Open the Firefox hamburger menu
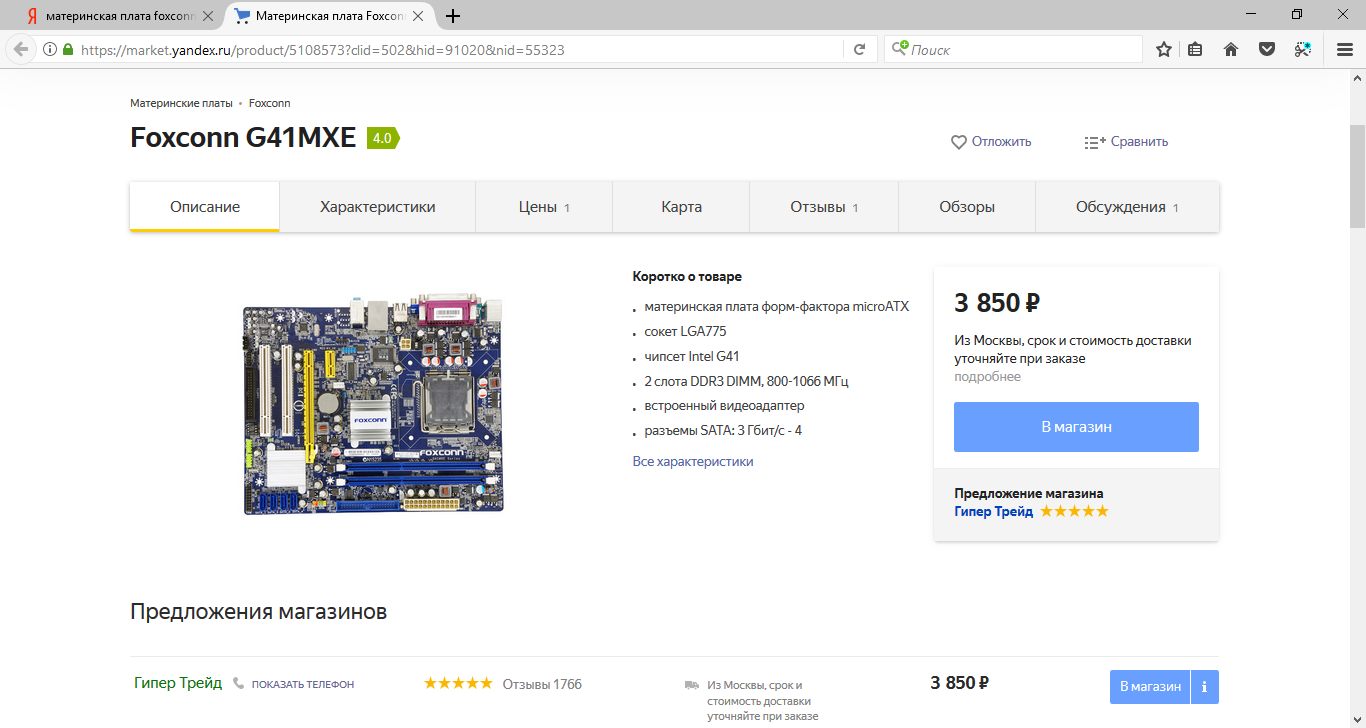Viewport: 1366px width, 728px height. pyautogui.click(x=1345, y=49)
